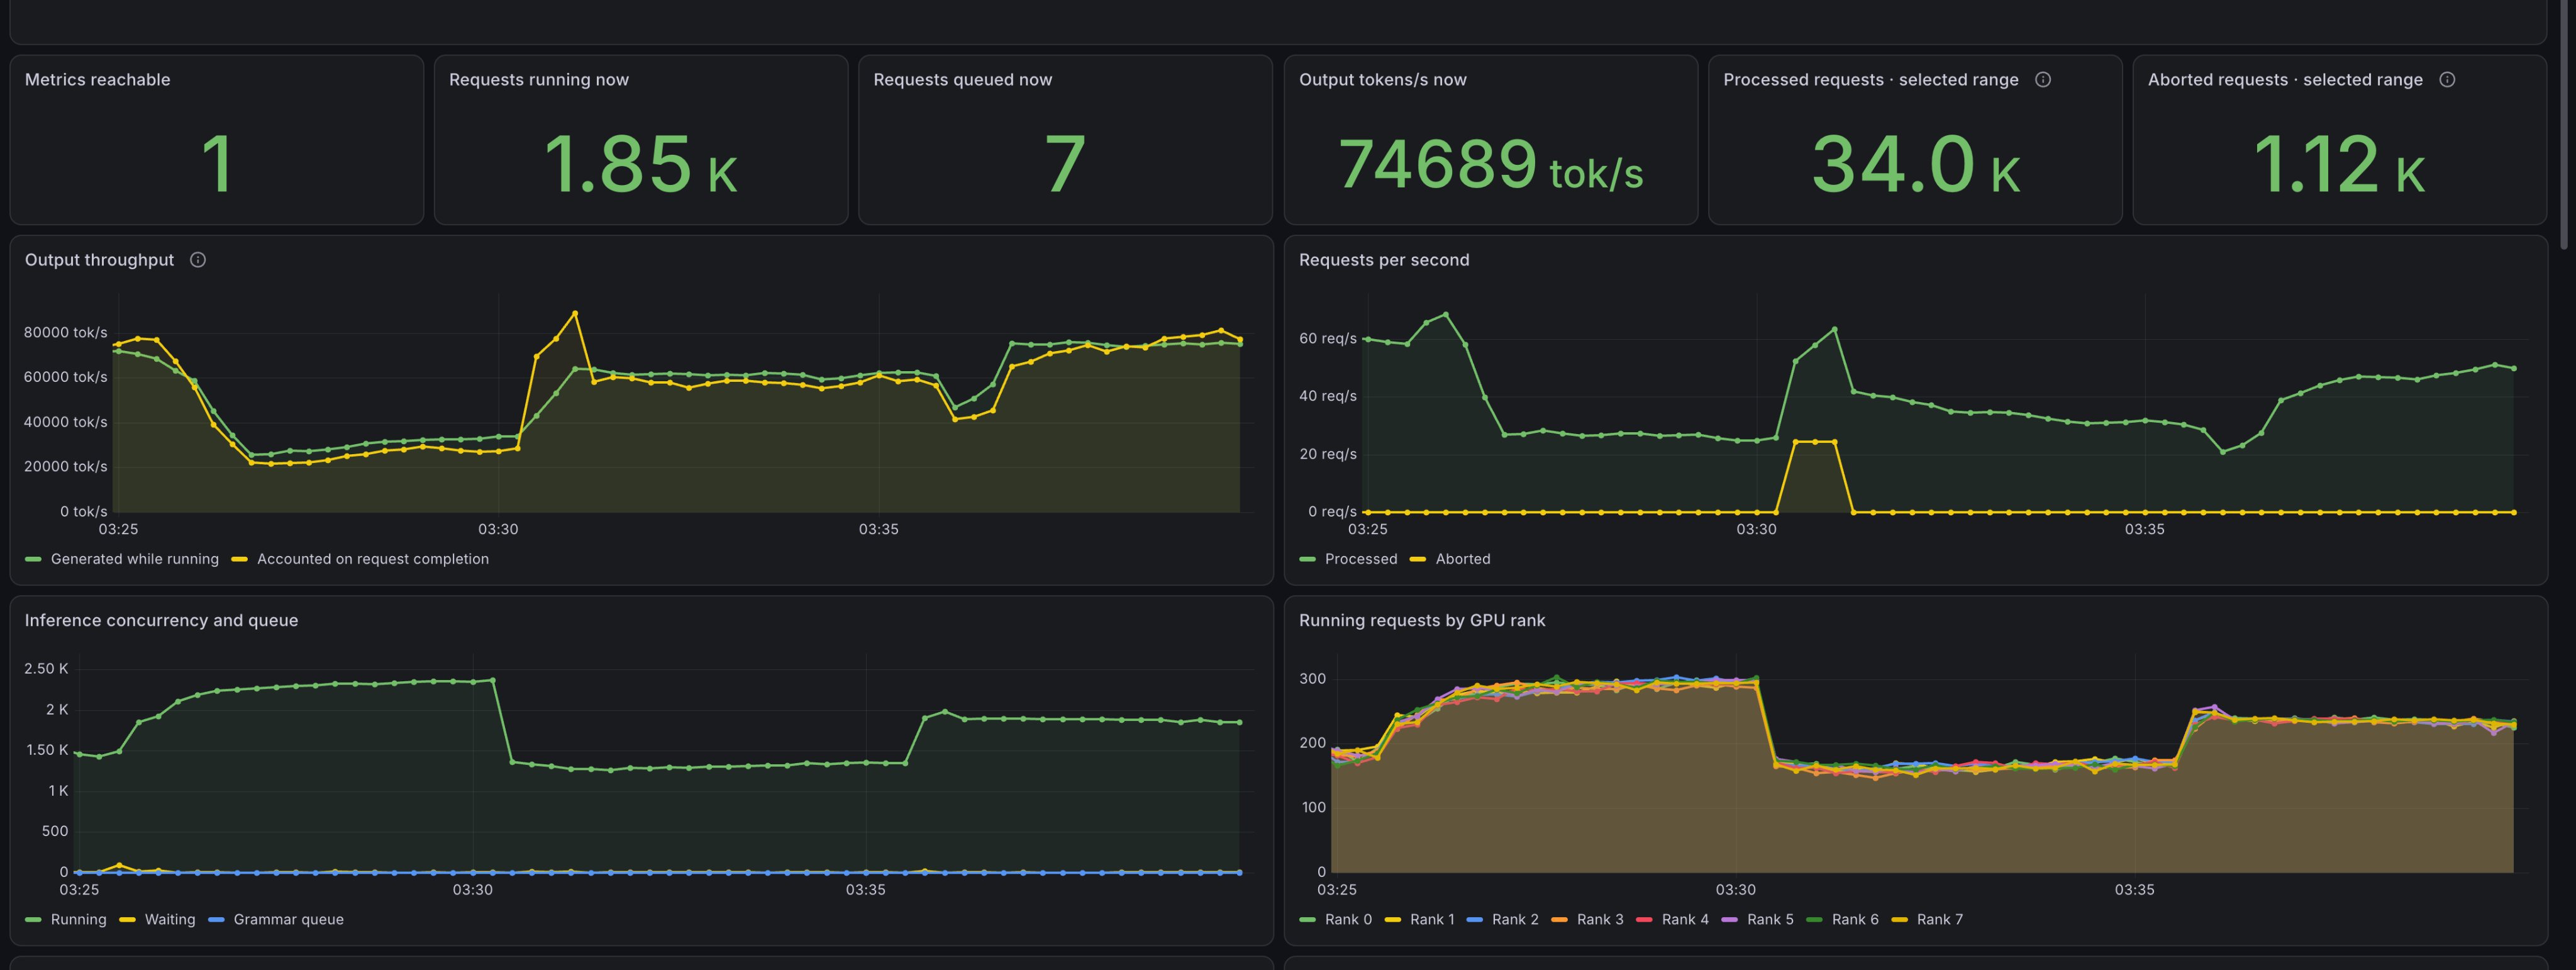Click the info icon beside Output throughput title

(x=198, y=260)
